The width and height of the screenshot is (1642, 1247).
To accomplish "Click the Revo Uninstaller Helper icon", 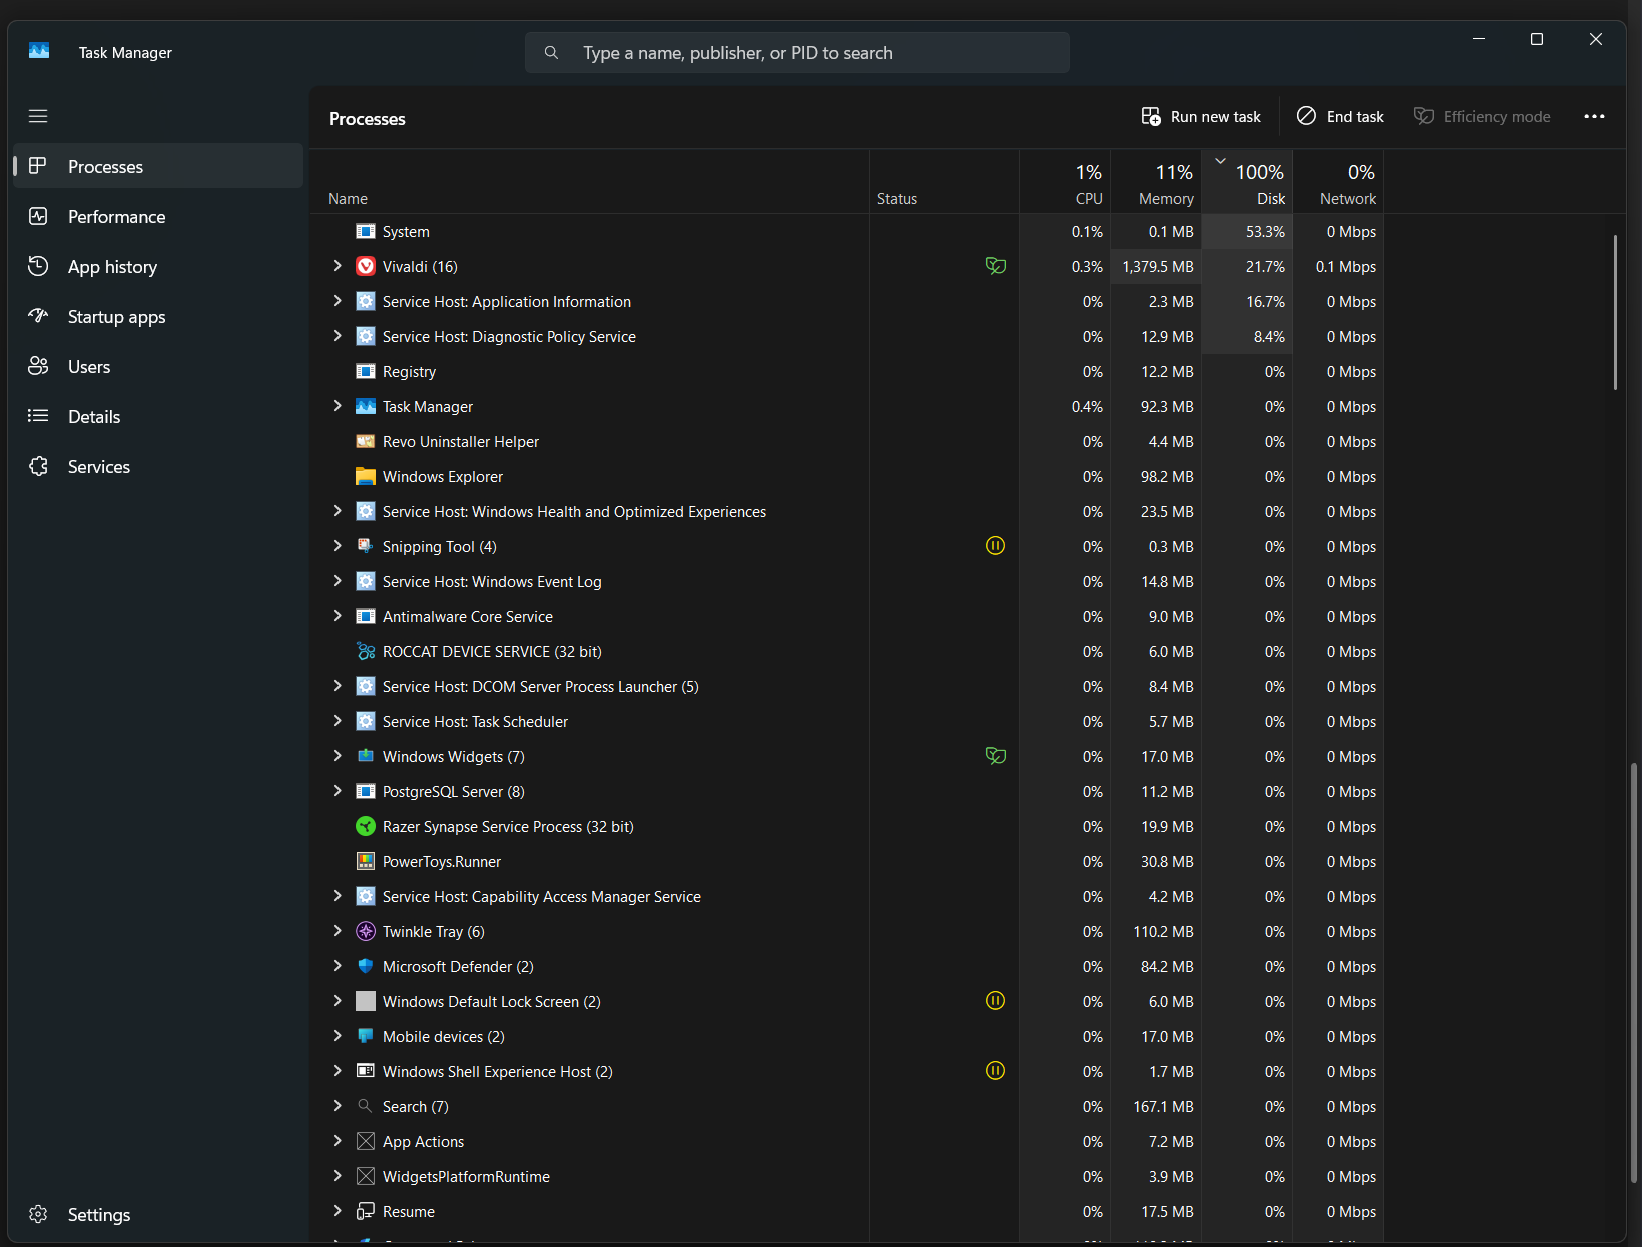I will (x=366, y=441).
